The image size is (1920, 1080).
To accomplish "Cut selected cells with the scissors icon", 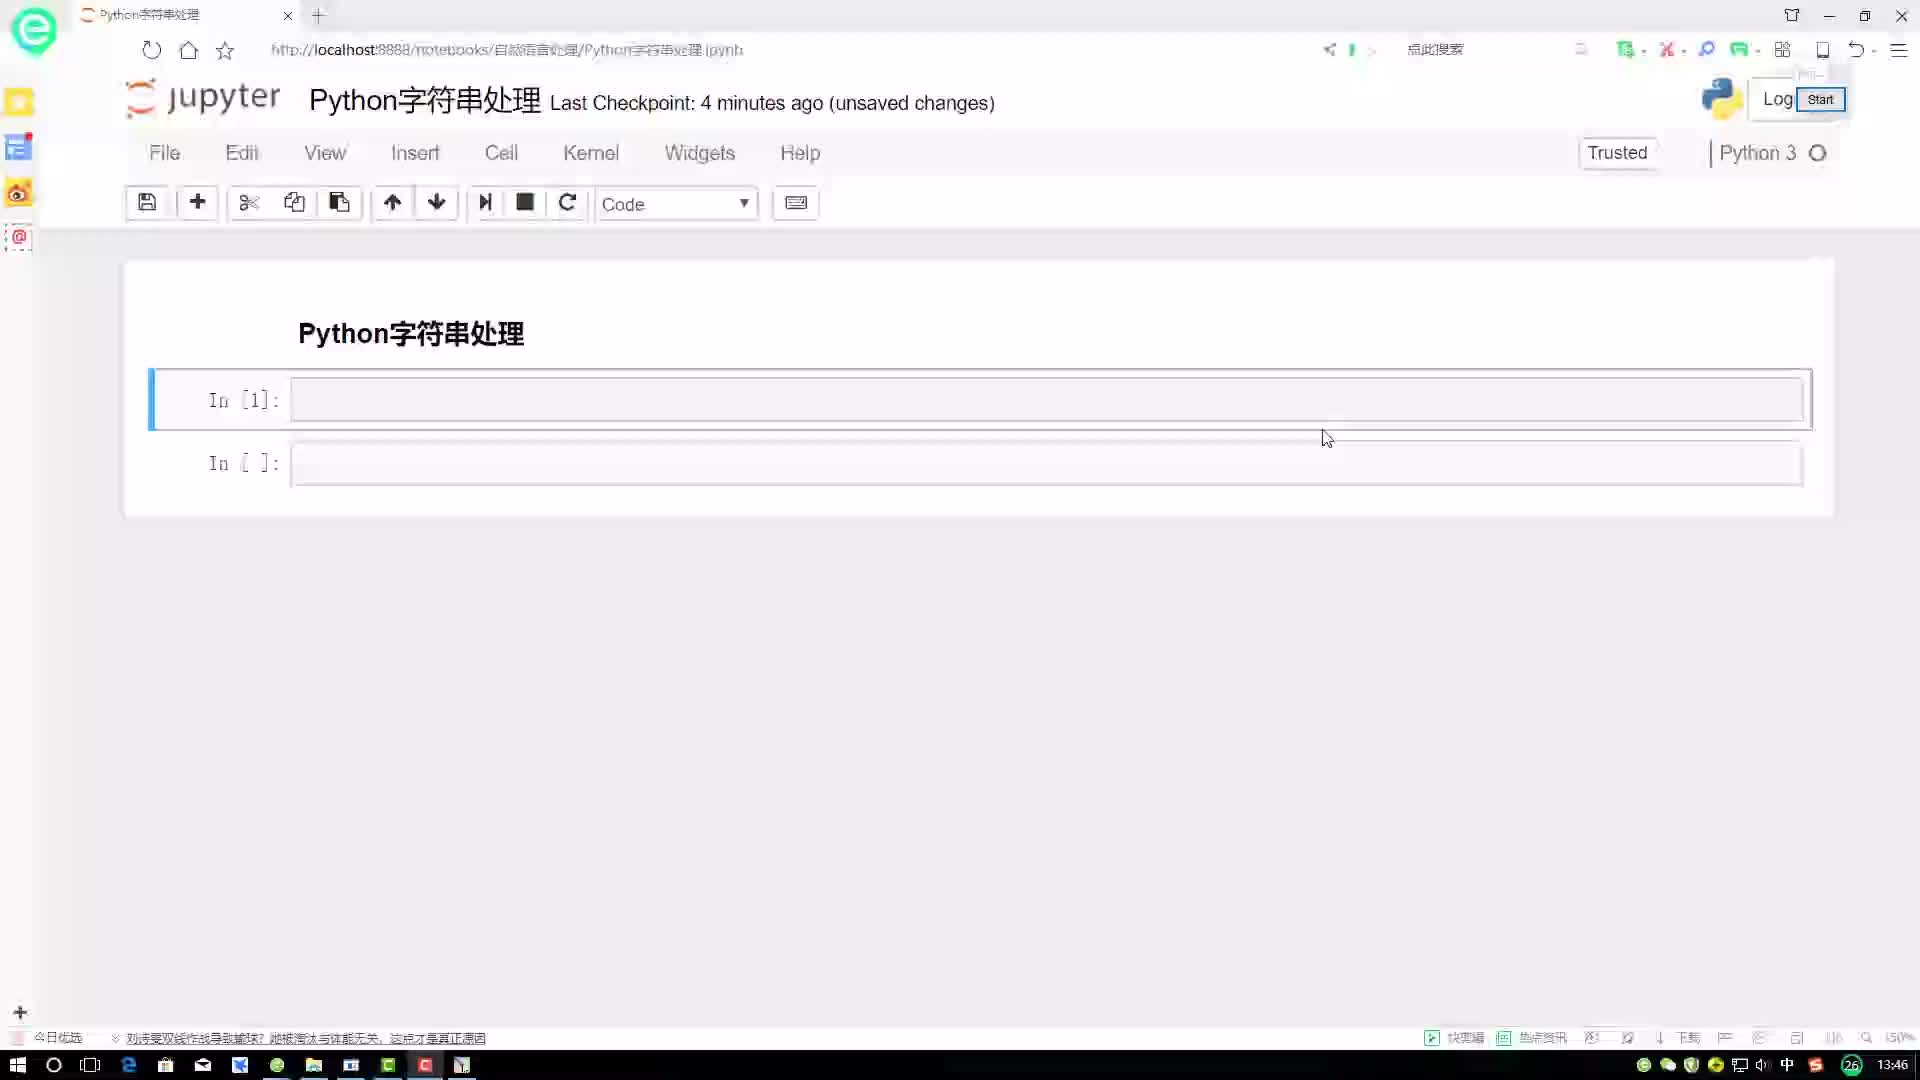I will [249, 203].
